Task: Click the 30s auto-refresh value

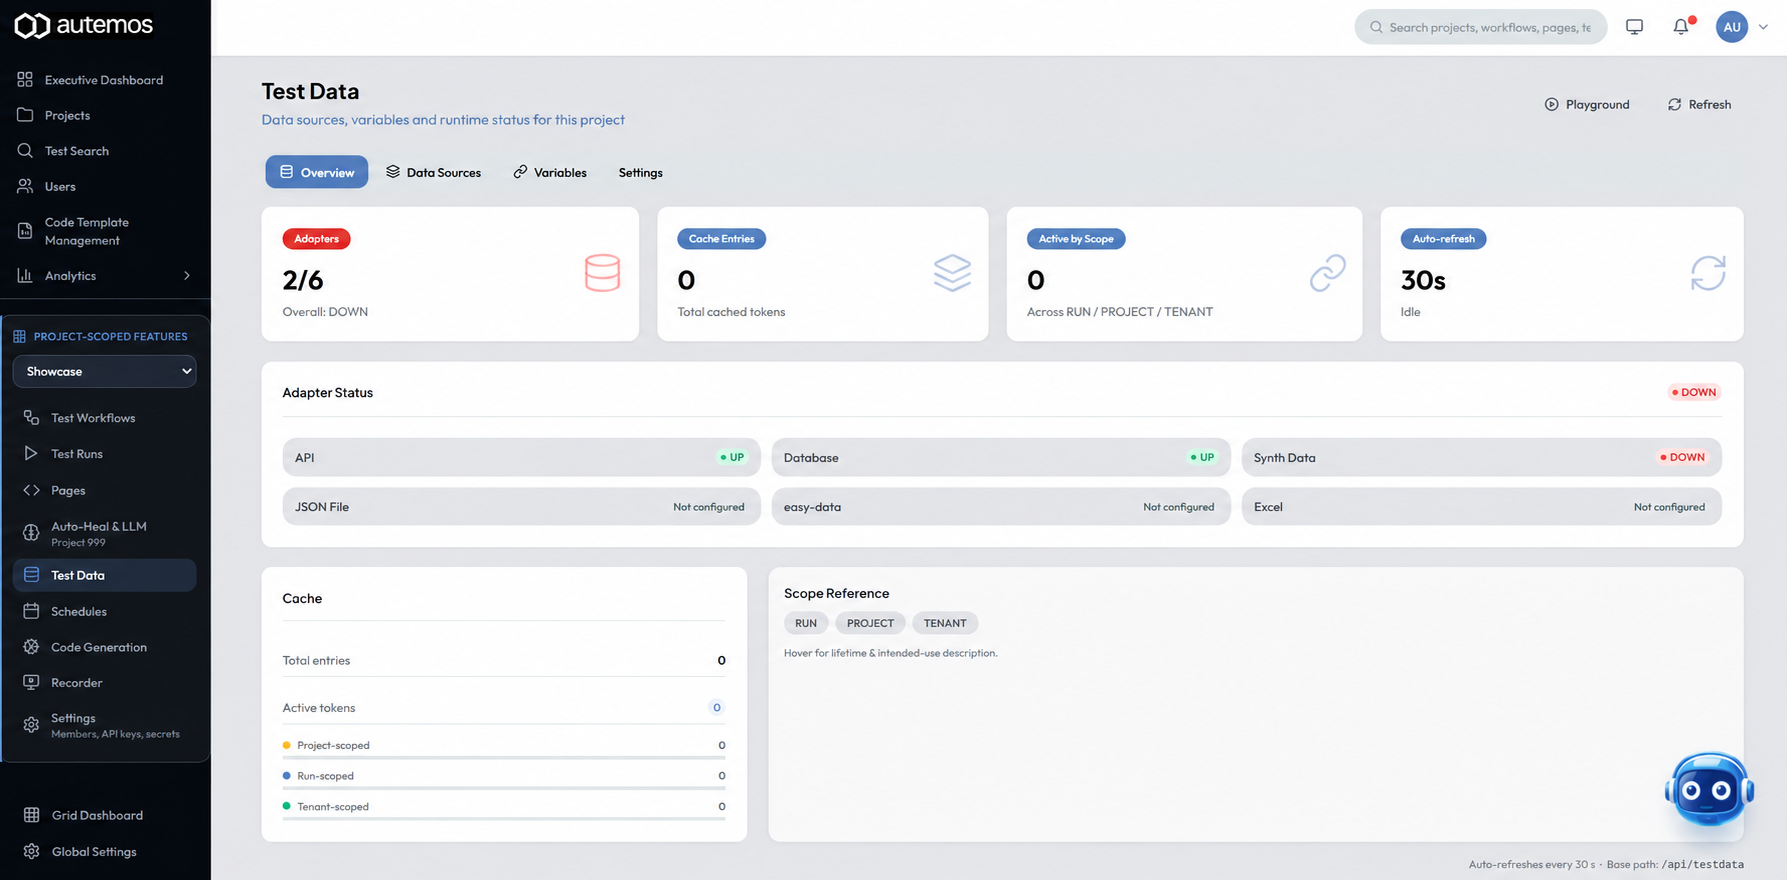Action: [1423, 280]
